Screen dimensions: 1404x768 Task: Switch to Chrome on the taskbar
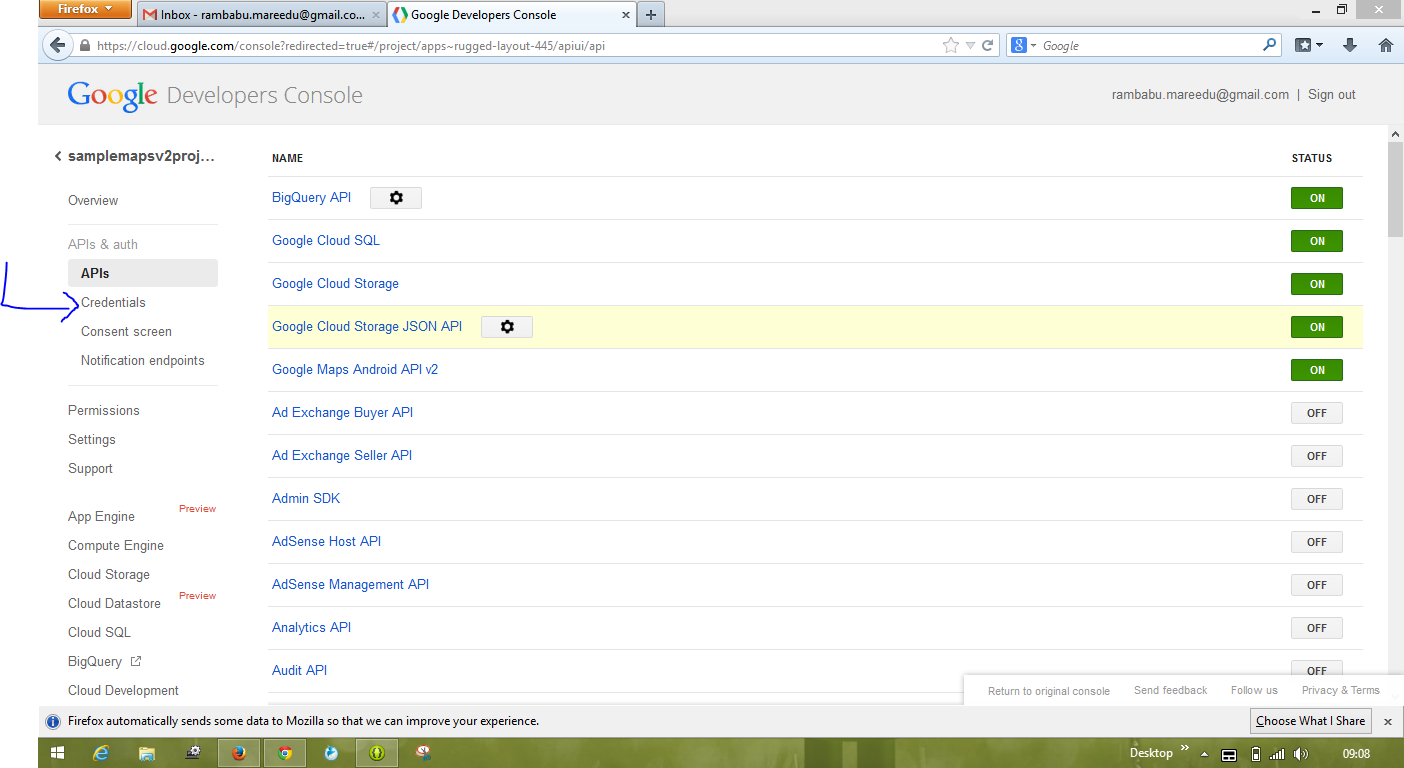[285, 753]
